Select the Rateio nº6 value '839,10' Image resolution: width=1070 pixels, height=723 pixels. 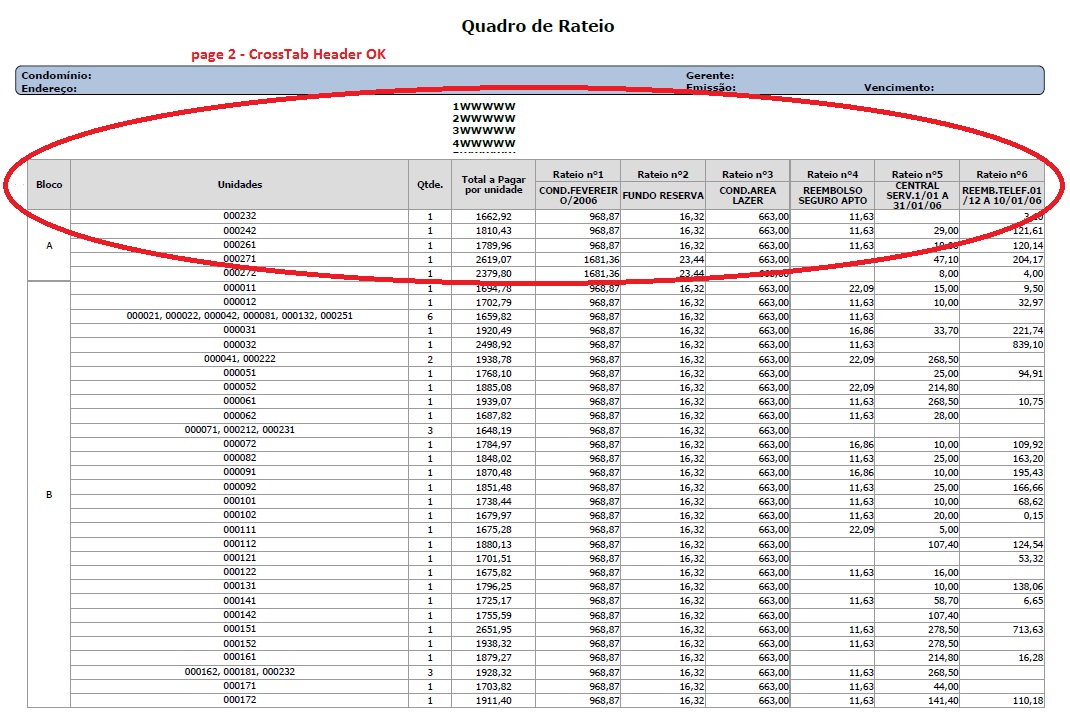pyautogui.click(x=1002, y=345)
